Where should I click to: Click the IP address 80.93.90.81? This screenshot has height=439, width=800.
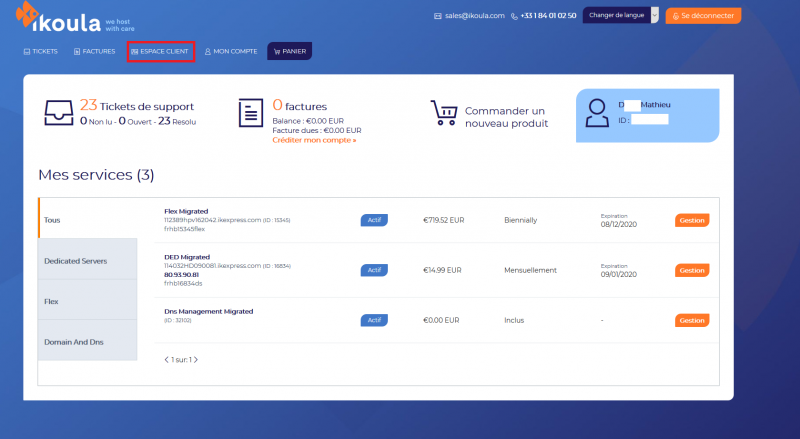click(181, 275)
